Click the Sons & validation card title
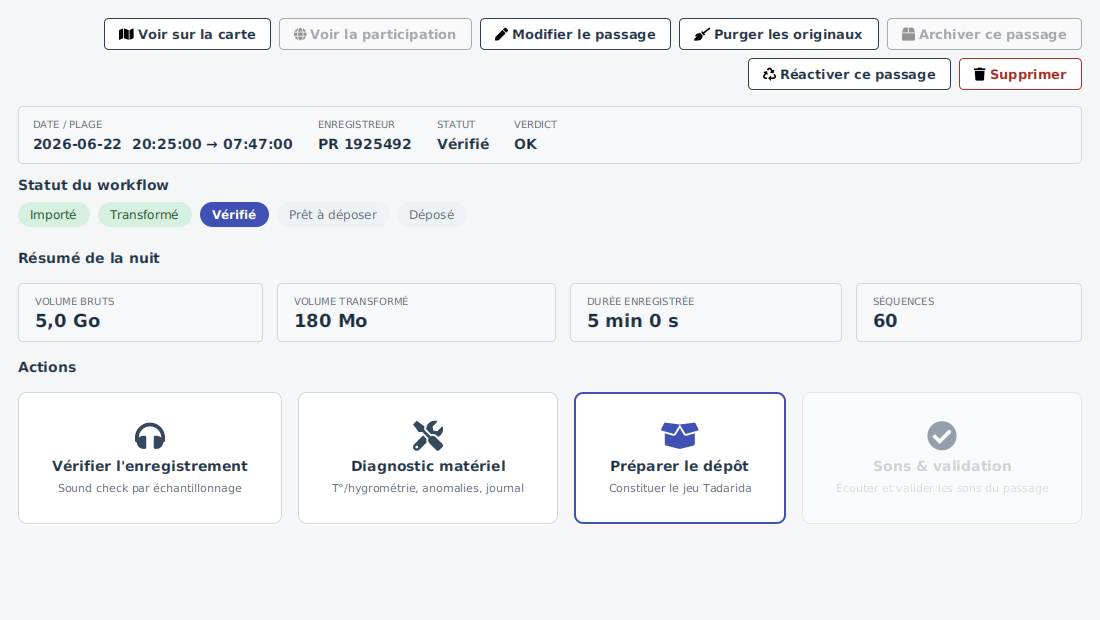 click(942, 466)
